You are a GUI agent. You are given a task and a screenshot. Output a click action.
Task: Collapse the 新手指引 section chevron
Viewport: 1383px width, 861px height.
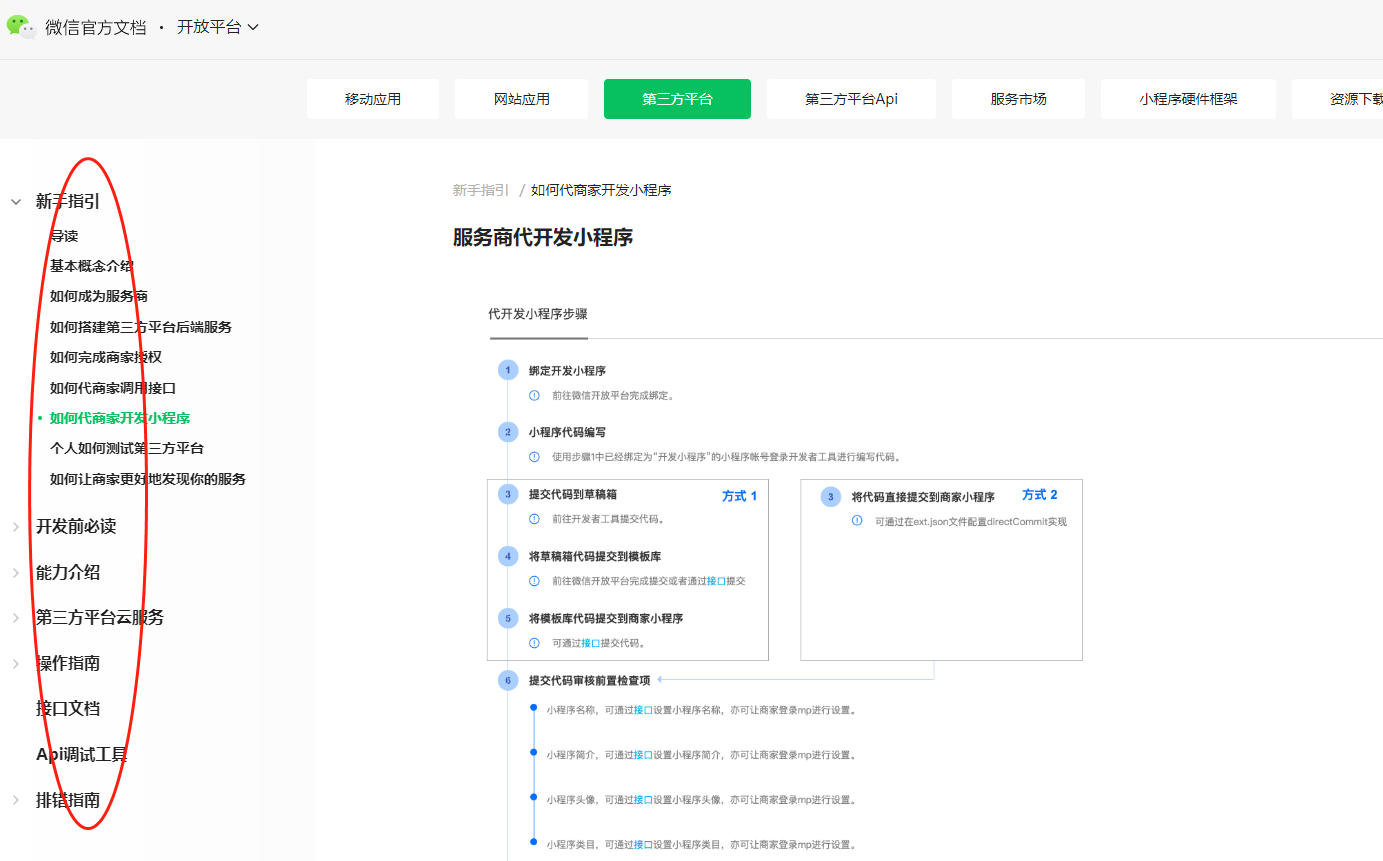pos(16,201)
